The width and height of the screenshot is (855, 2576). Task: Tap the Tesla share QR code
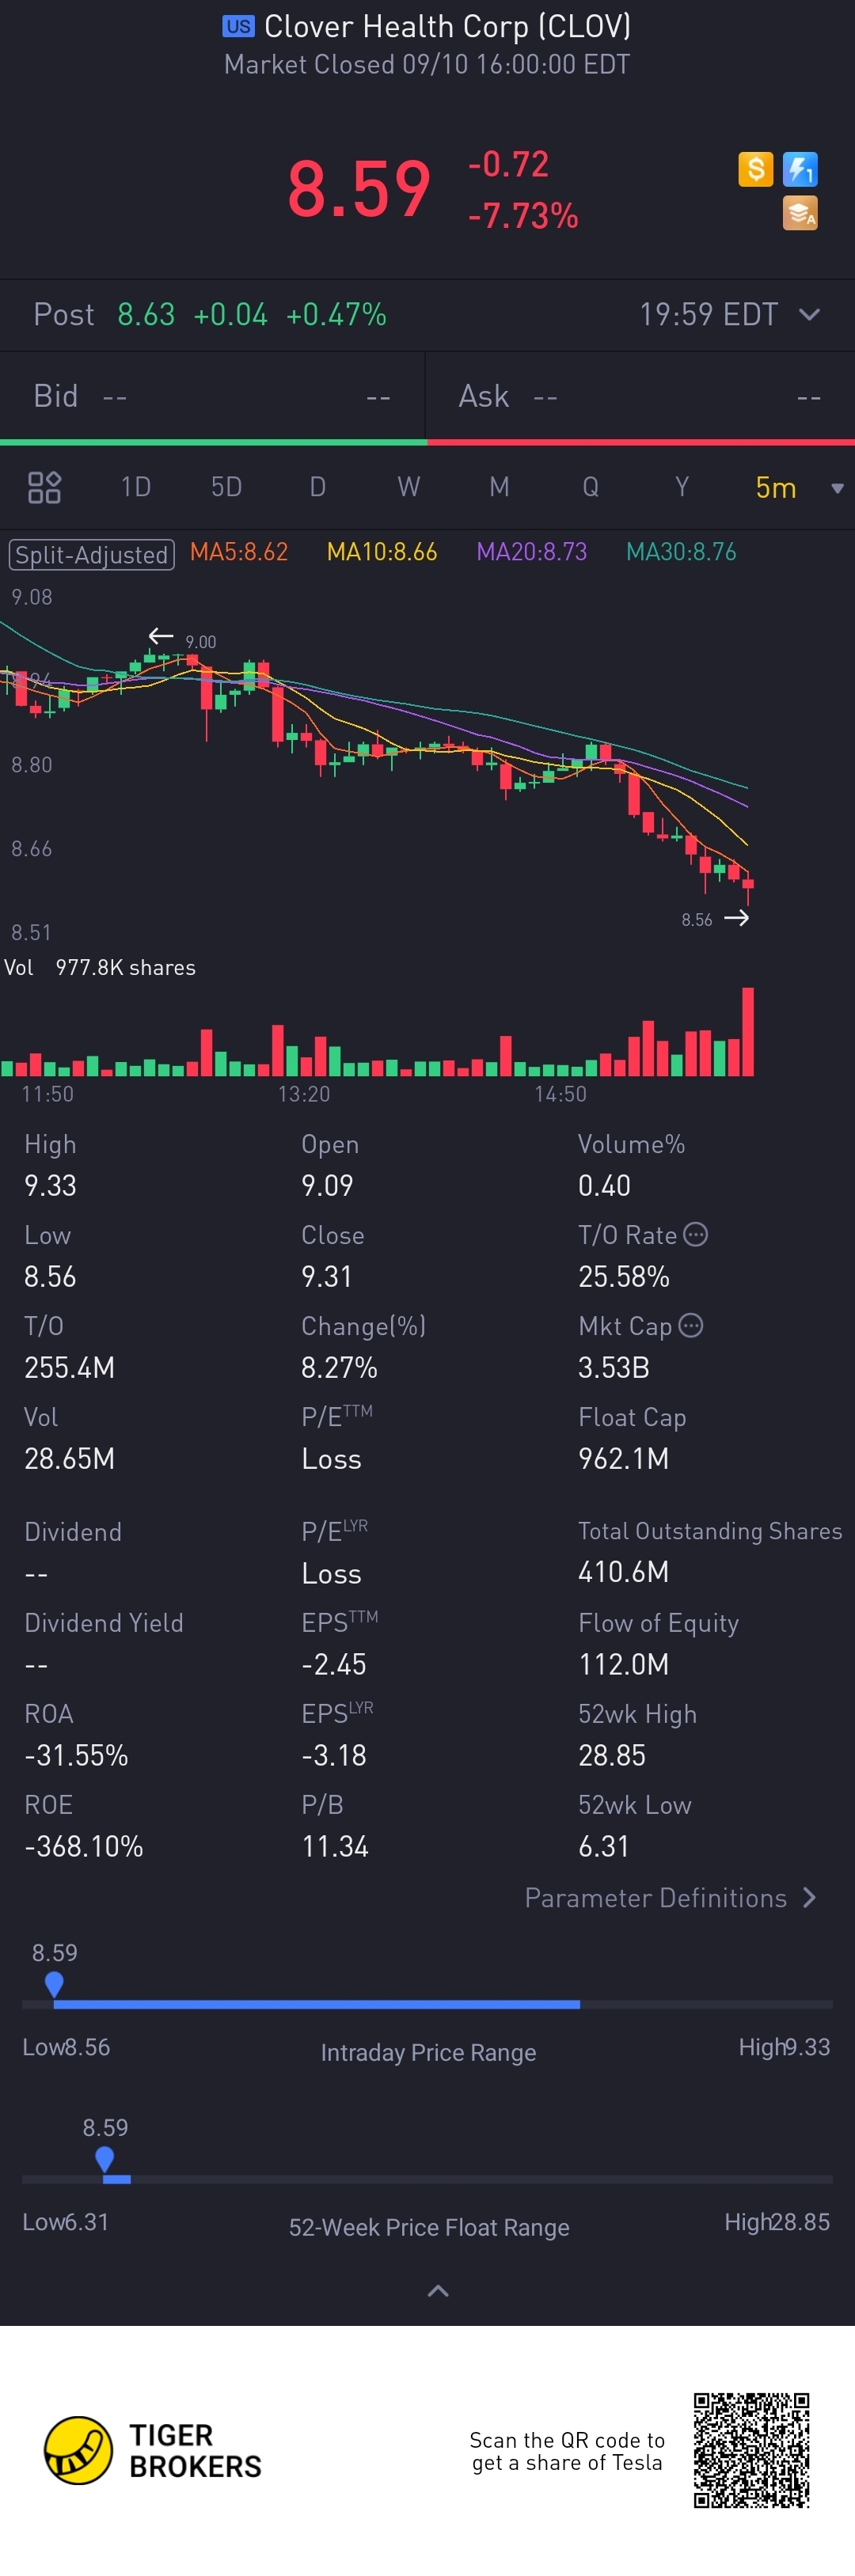pos(751,2450)
